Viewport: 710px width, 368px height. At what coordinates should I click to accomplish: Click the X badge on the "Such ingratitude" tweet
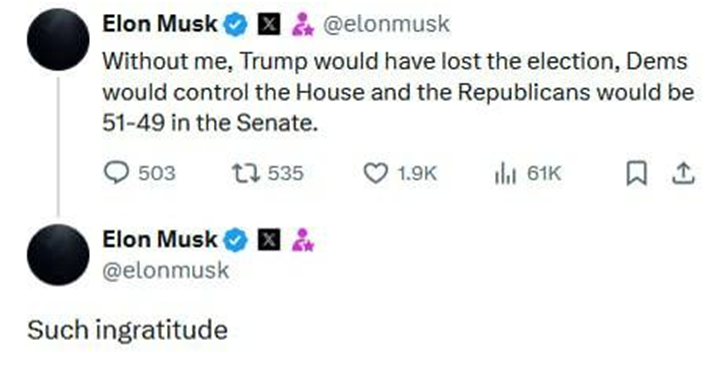(269, 240)
